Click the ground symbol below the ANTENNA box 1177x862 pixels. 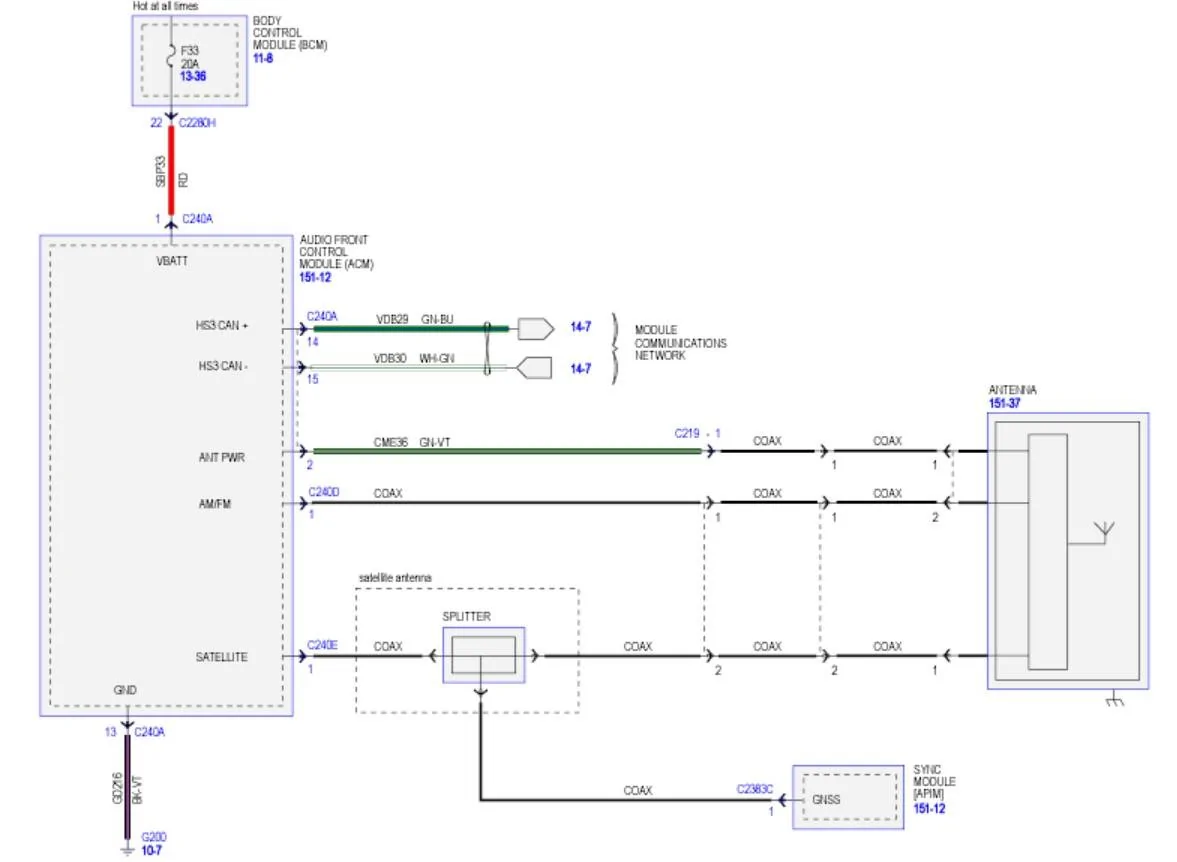(x=1115, y=700)
